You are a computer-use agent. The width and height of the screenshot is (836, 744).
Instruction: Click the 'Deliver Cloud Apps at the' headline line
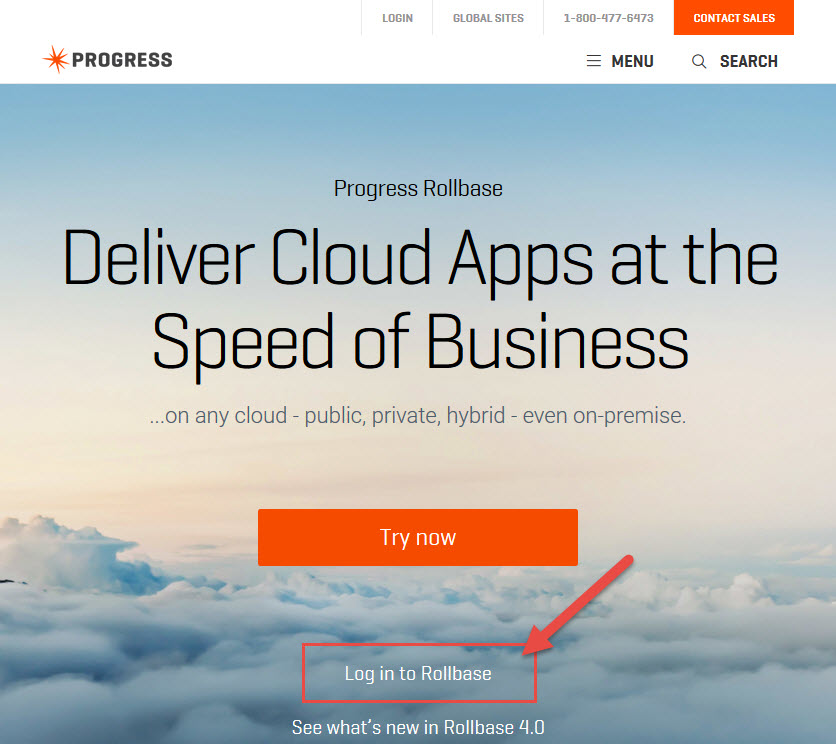point(420,258)
